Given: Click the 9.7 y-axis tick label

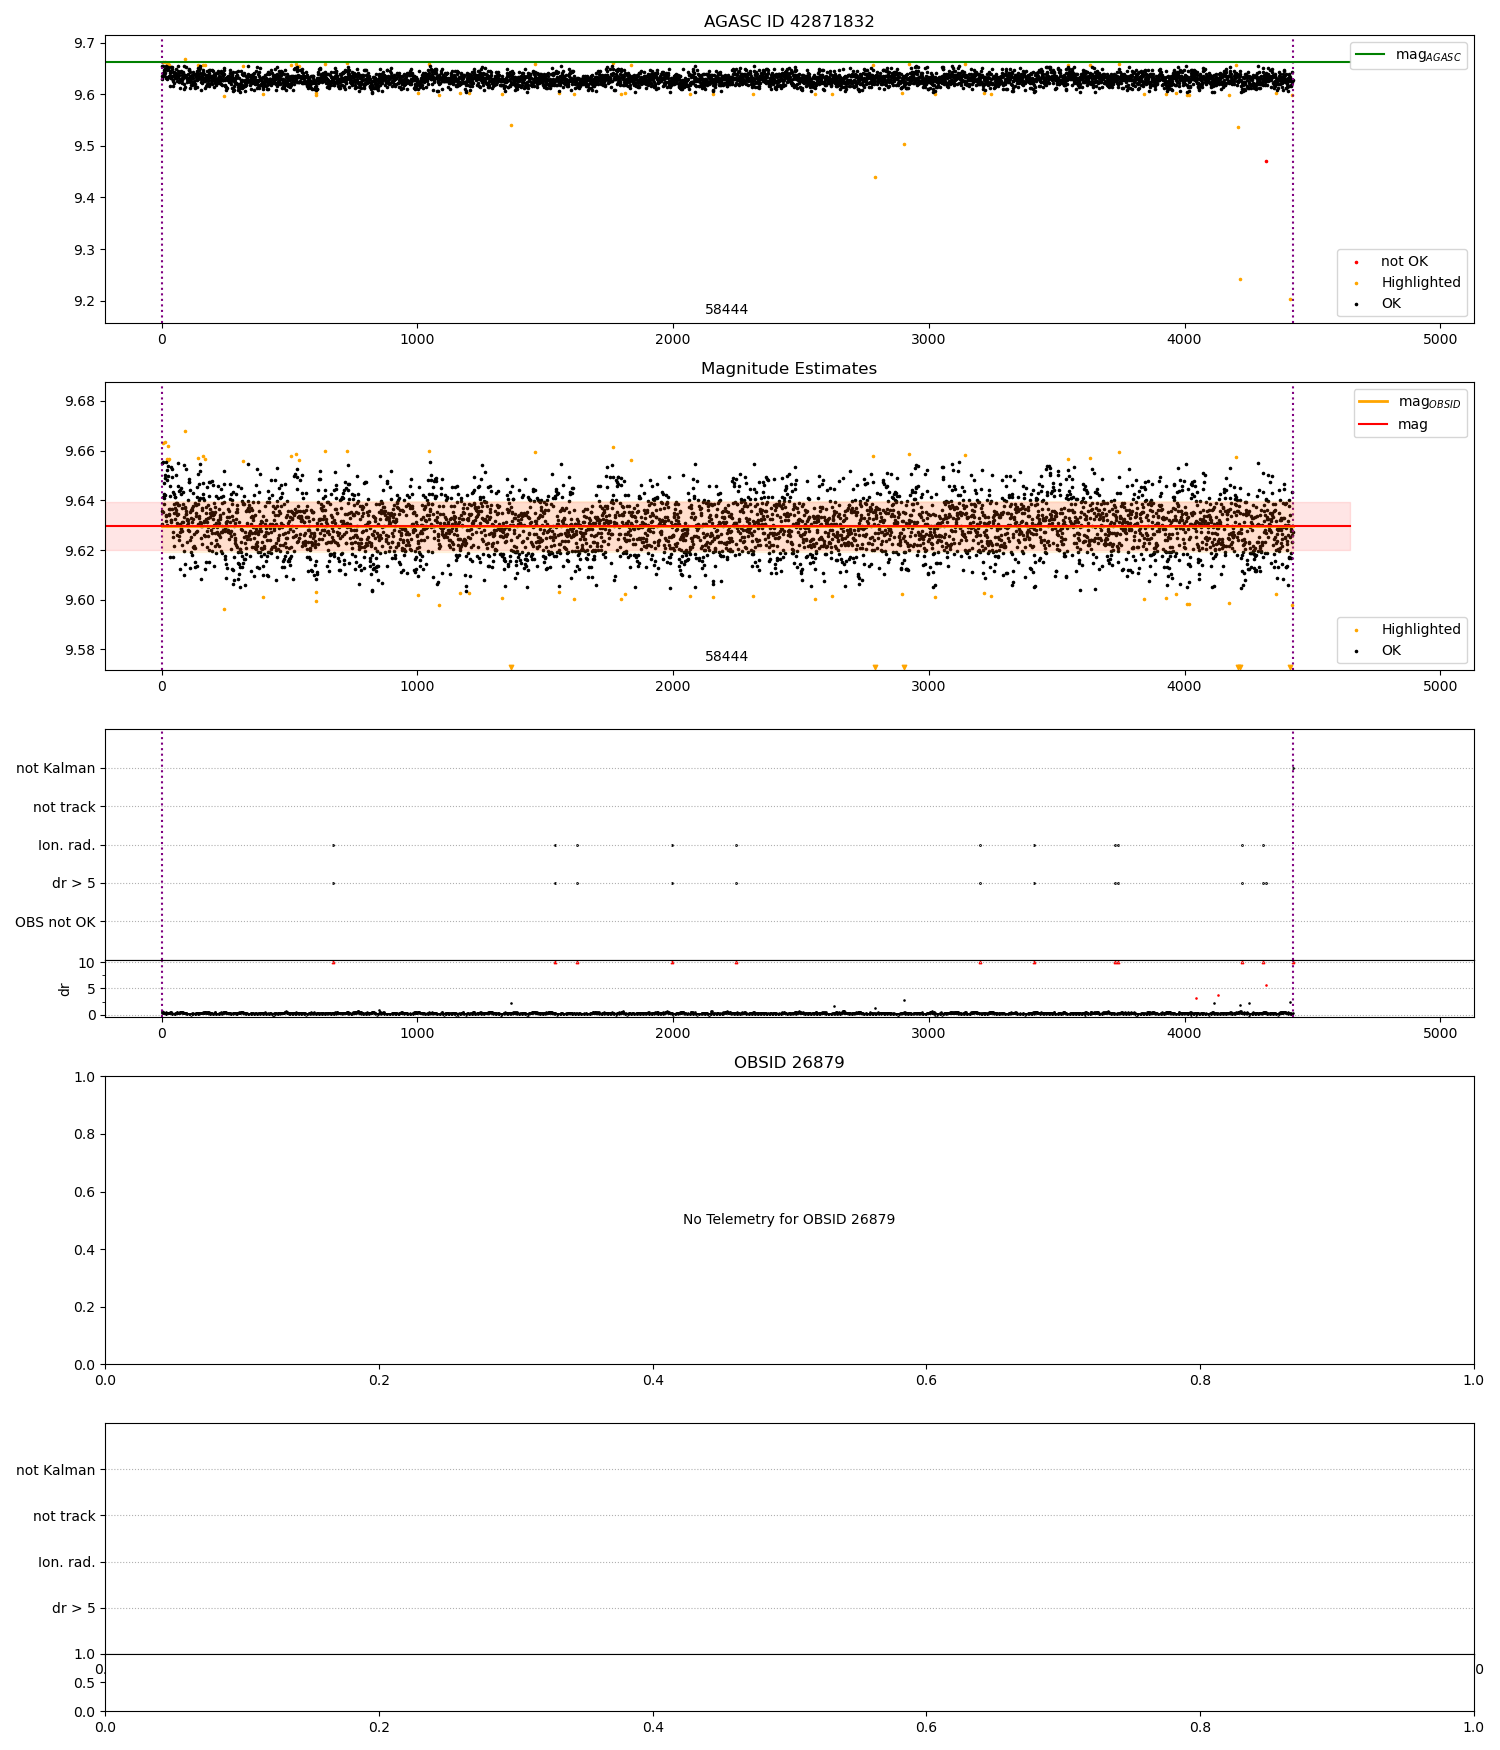Looking at the screenshot, I should [x=85, y=43].
